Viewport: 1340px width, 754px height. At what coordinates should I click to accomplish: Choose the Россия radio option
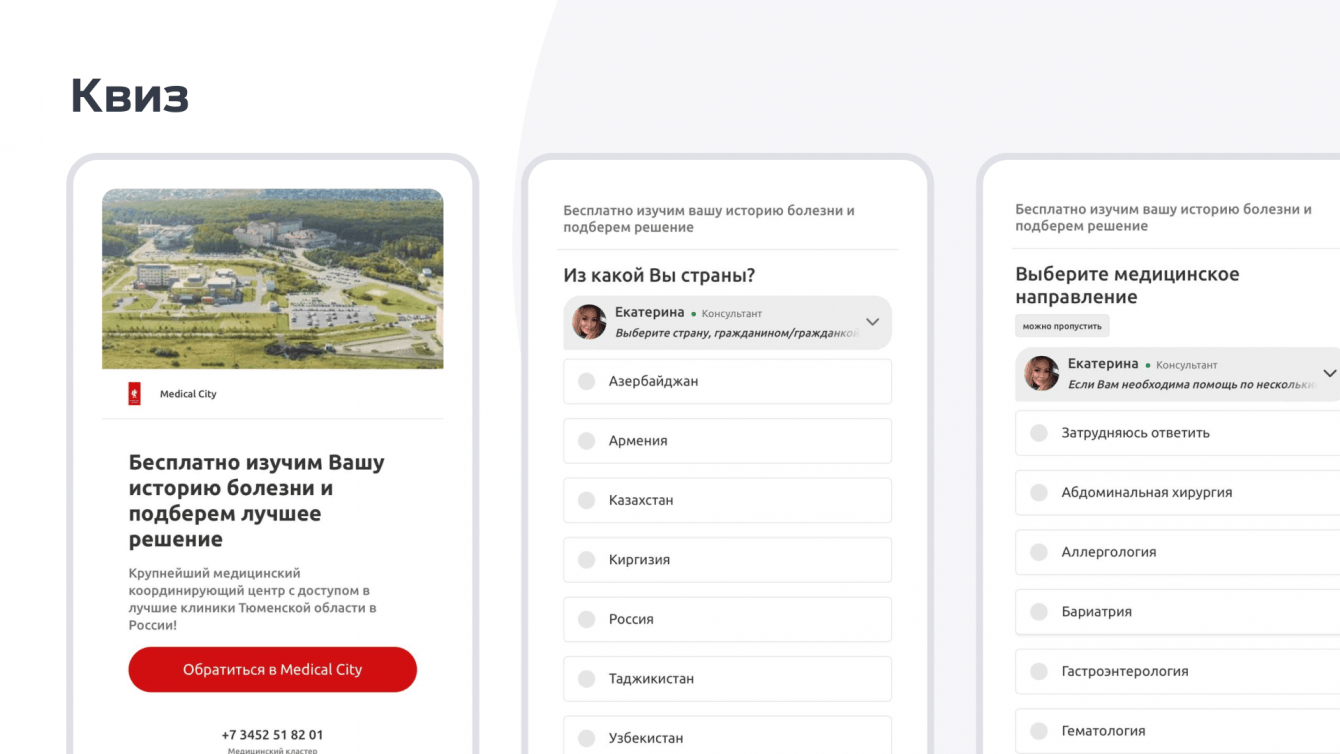727,619
